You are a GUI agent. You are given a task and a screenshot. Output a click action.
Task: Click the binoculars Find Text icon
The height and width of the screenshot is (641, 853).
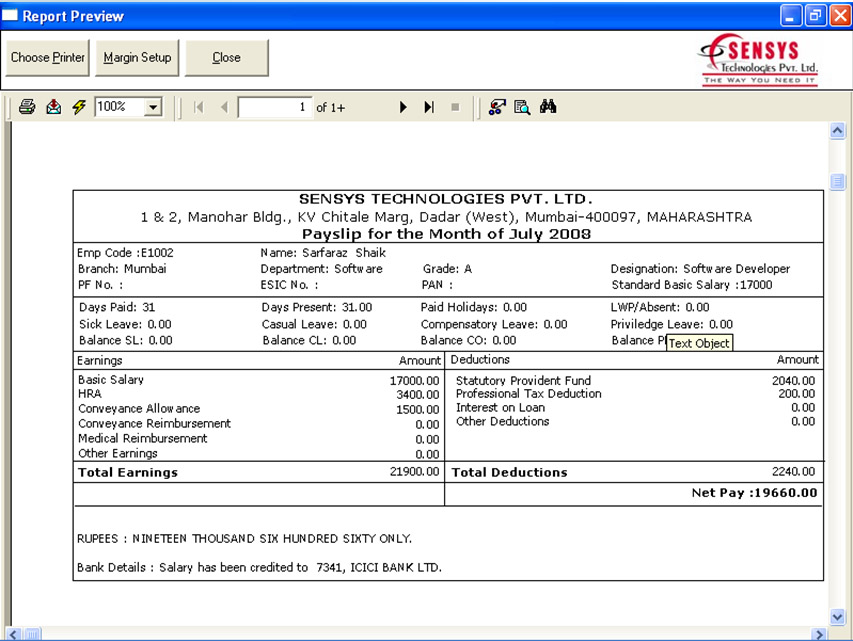pyautogui.click(x=548, y=107)
